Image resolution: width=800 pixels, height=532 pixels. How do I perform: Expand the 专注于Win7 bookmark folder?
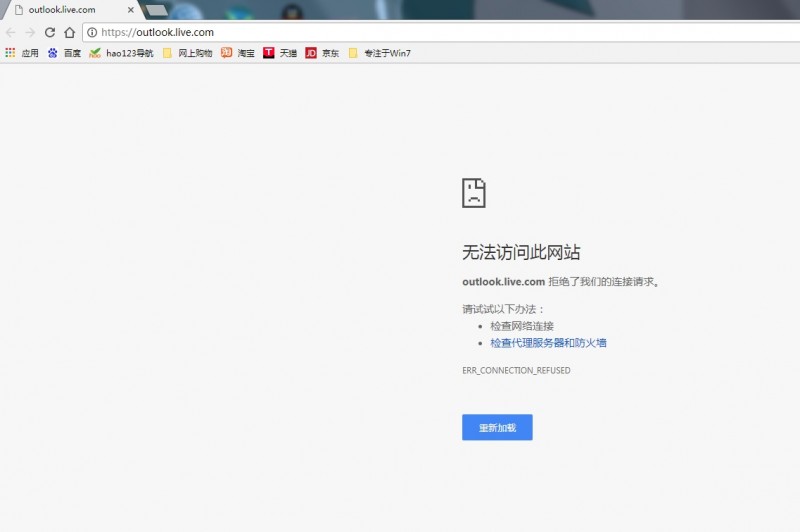tap(379, 53)
